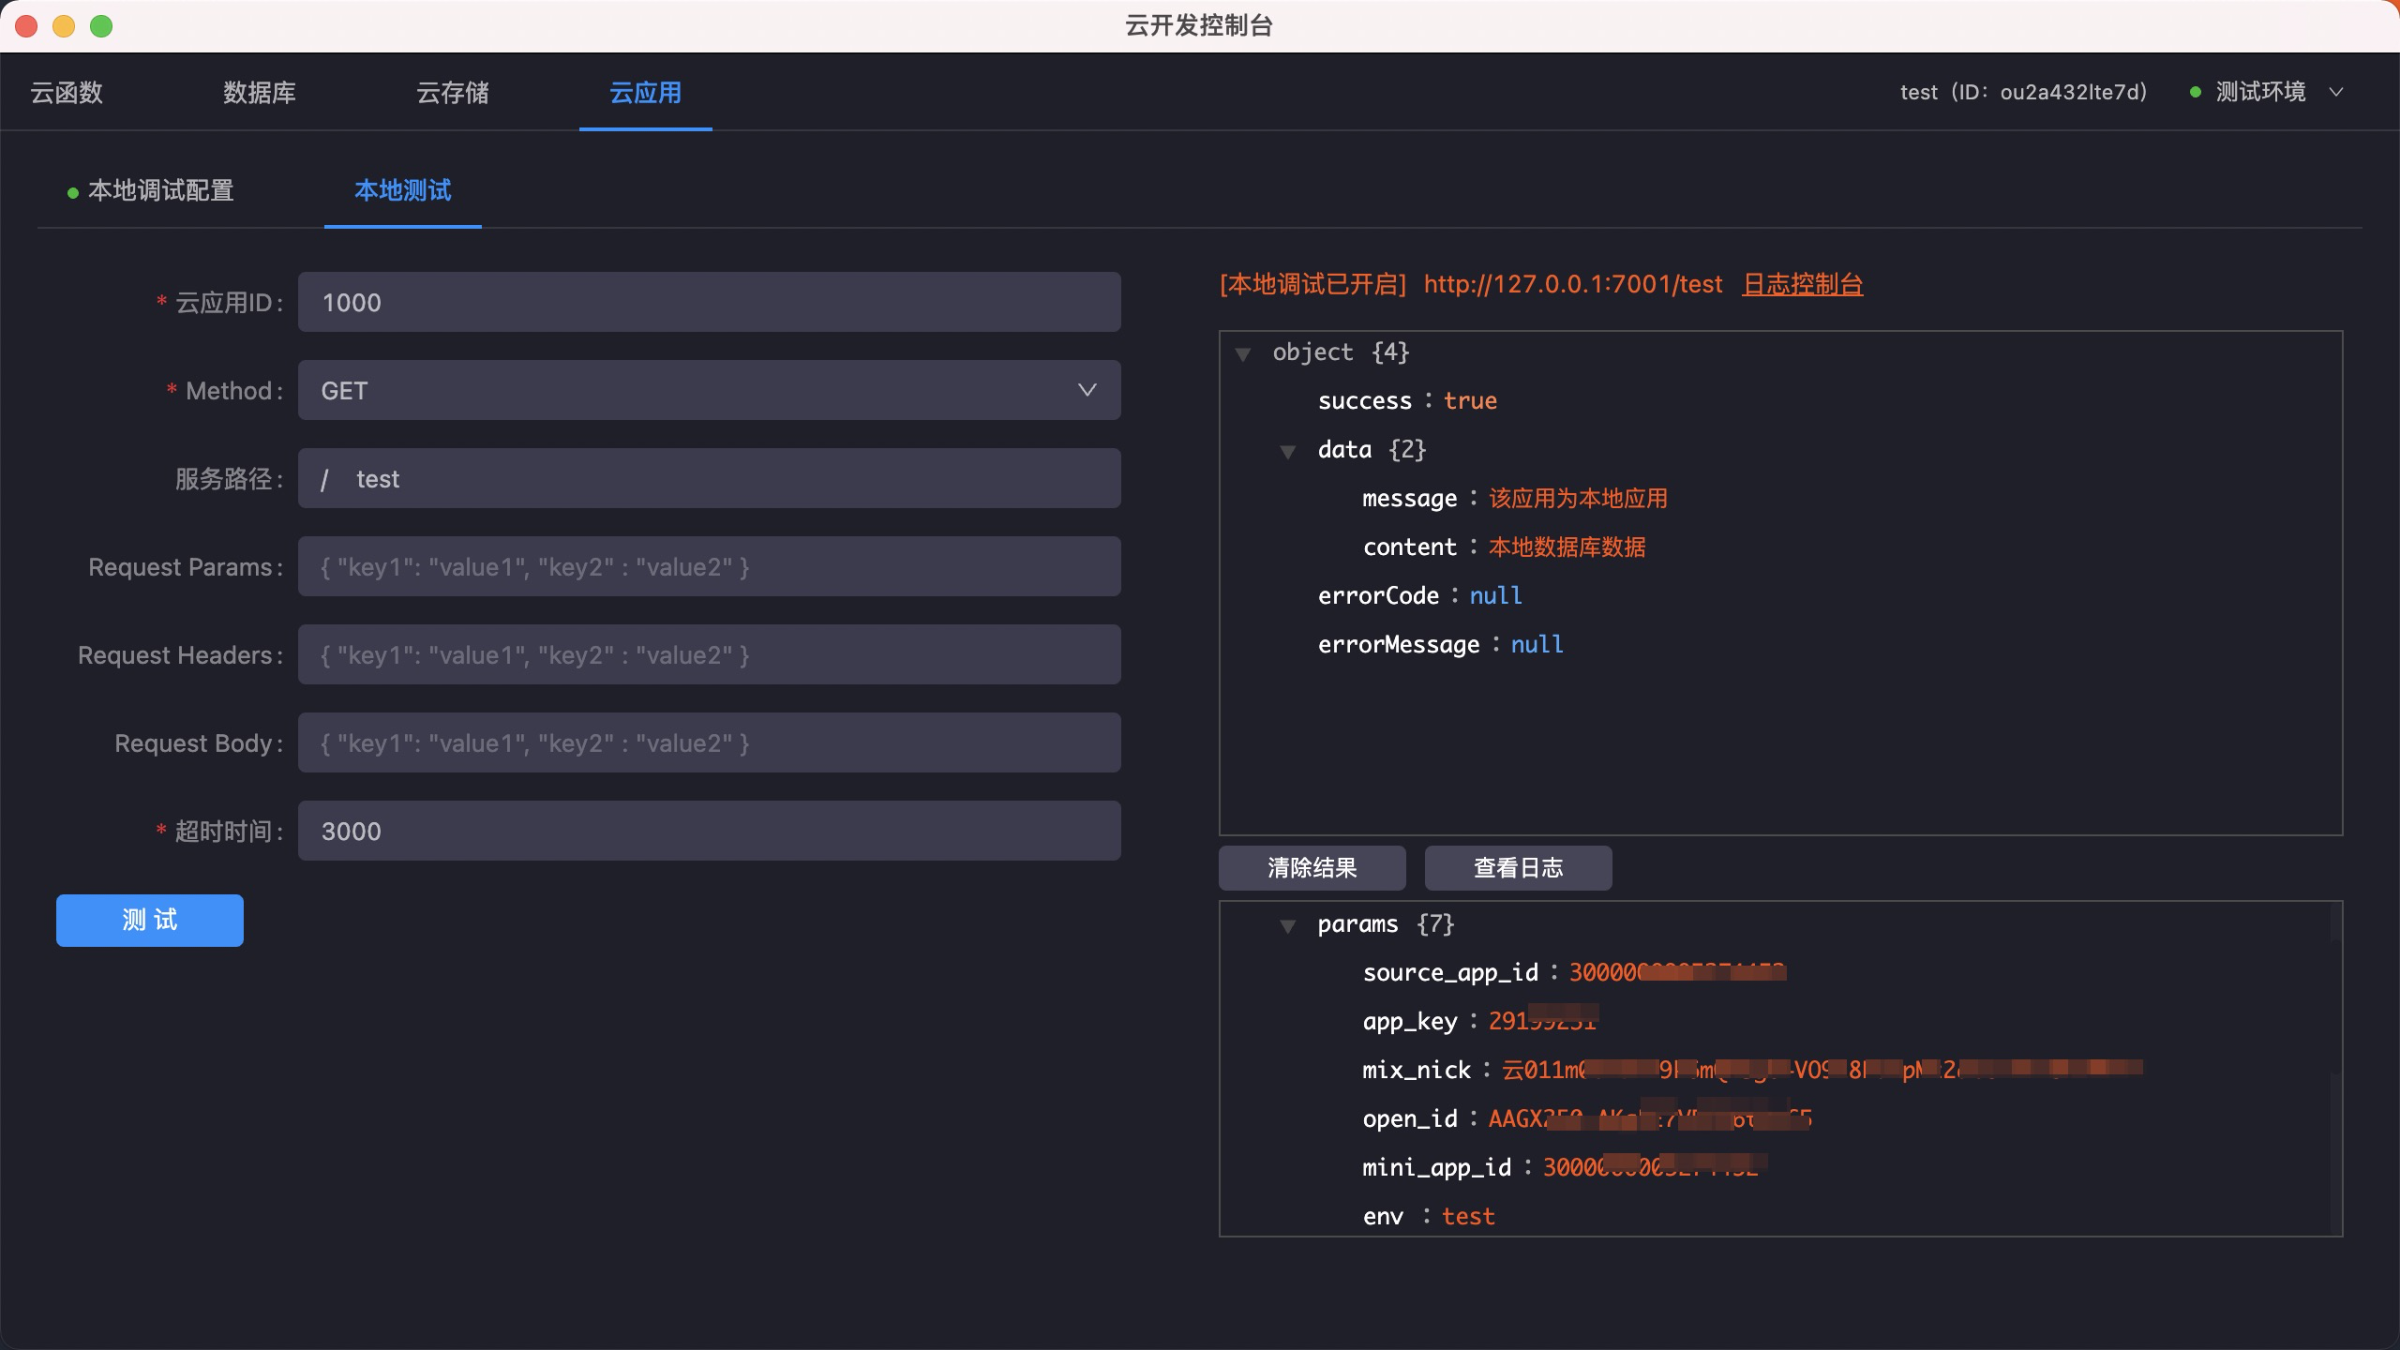Open the 云函数 tab
Screen dimensions: 2400x1350
pos(67,92)
